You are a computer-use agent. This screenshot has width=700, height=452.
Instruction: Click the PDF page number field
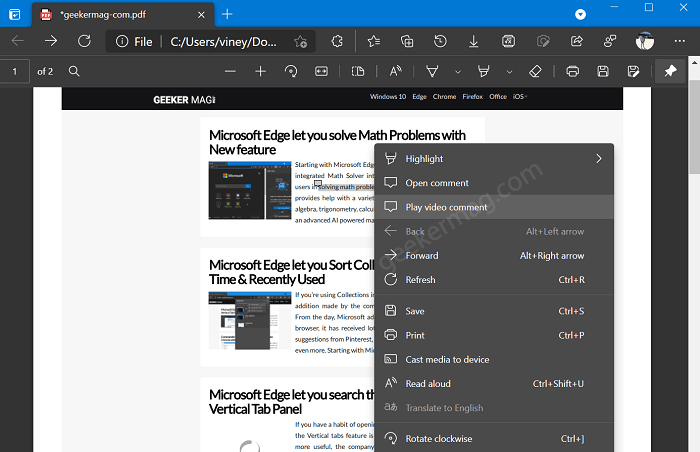[x=15, y=71]
